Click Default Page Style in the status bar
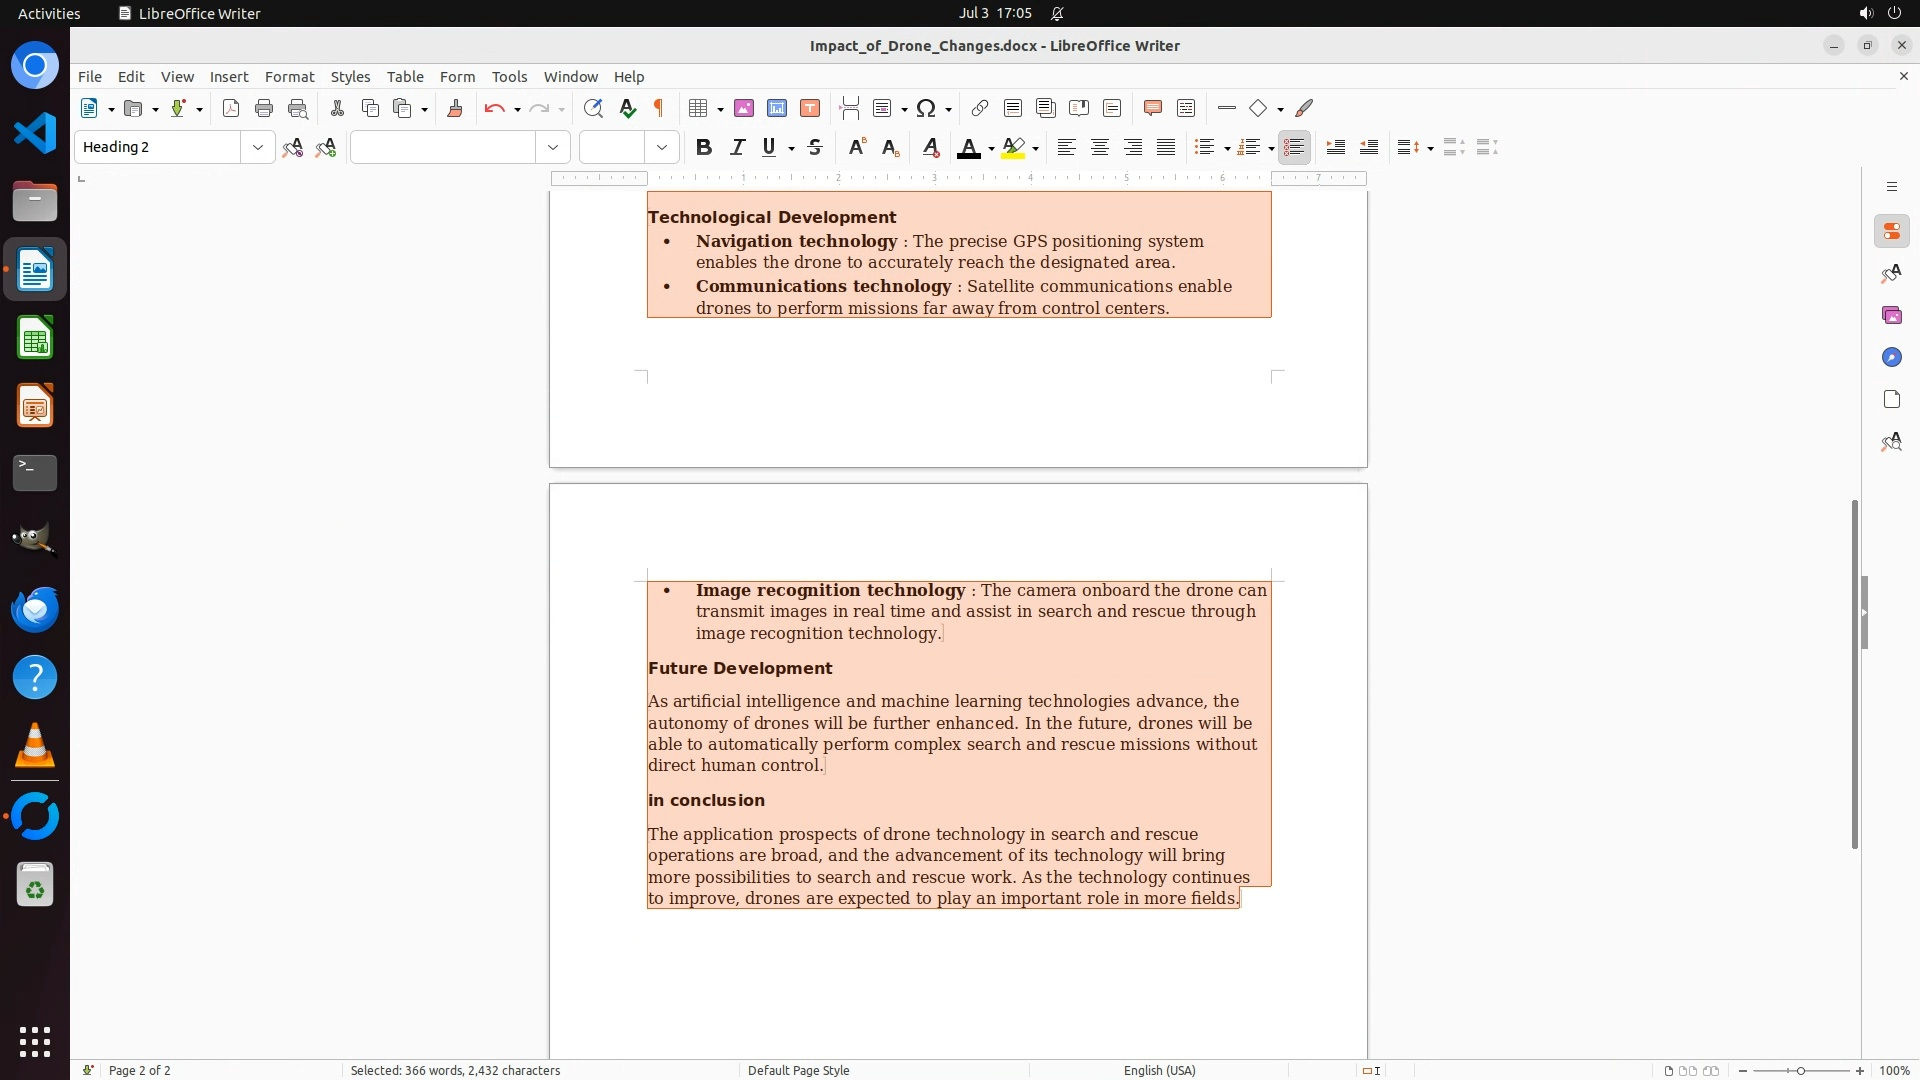 point(798,1071)
